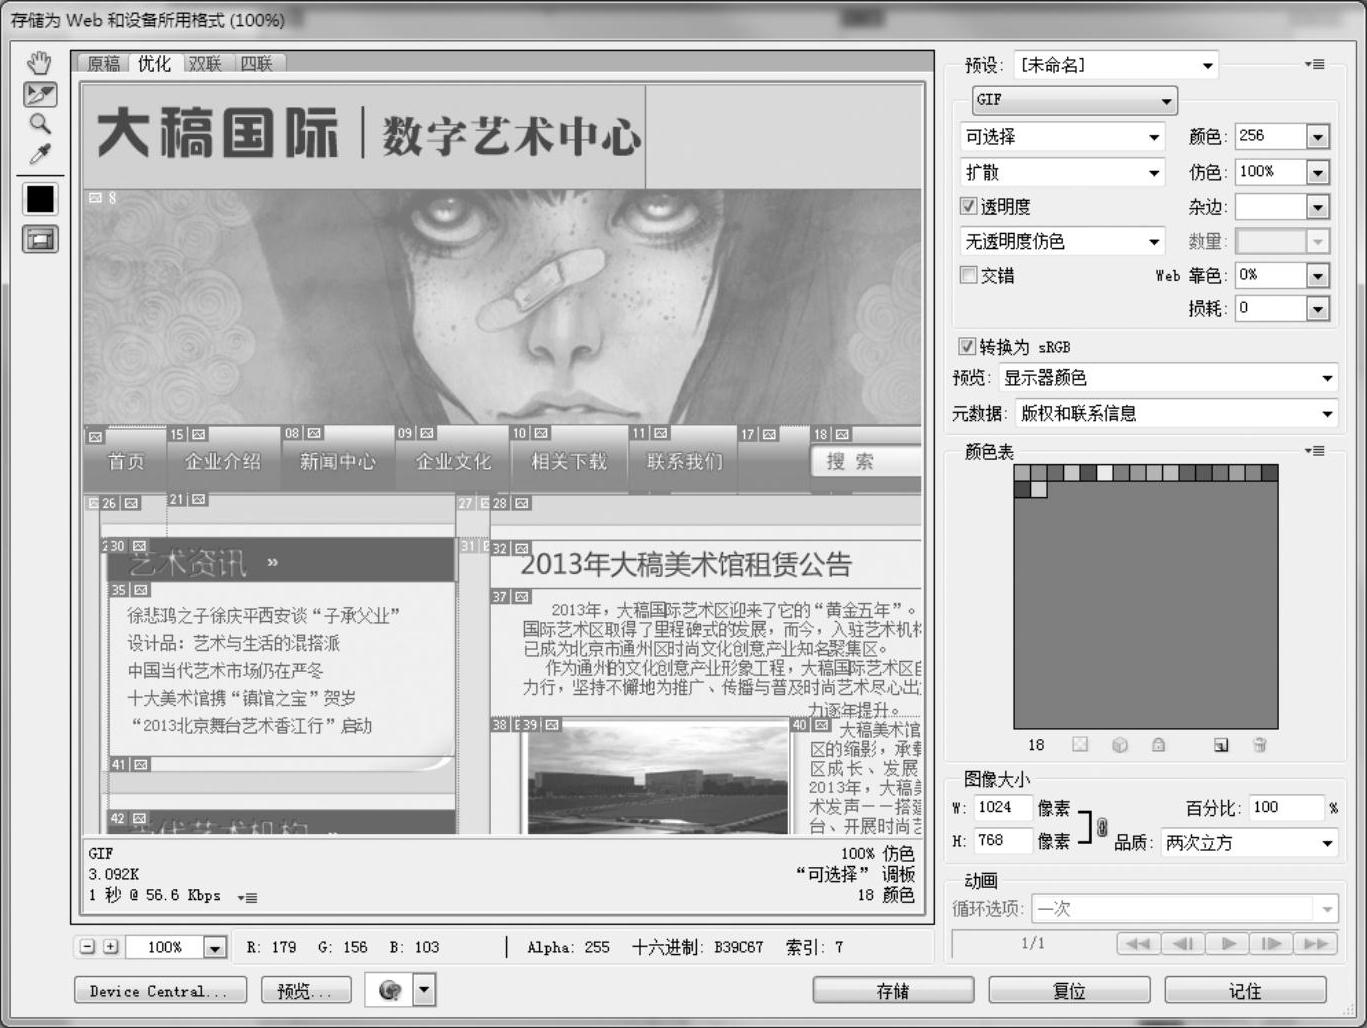The width and height of the screenshot is (1367, 1028).
Task: Open the Web 靠色 dropdown arrow
Action: point(1317,275)
